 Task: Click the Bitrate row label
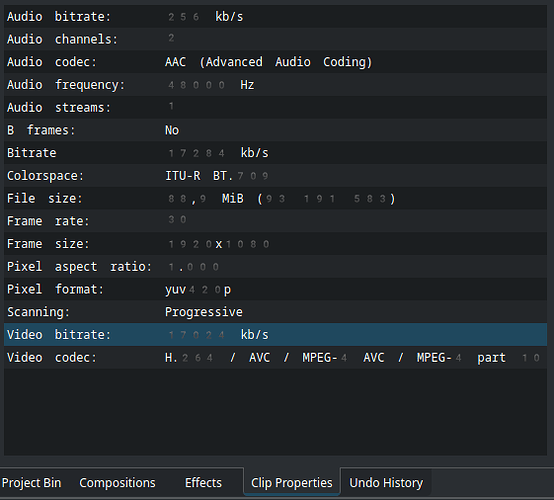coord(31,153)
